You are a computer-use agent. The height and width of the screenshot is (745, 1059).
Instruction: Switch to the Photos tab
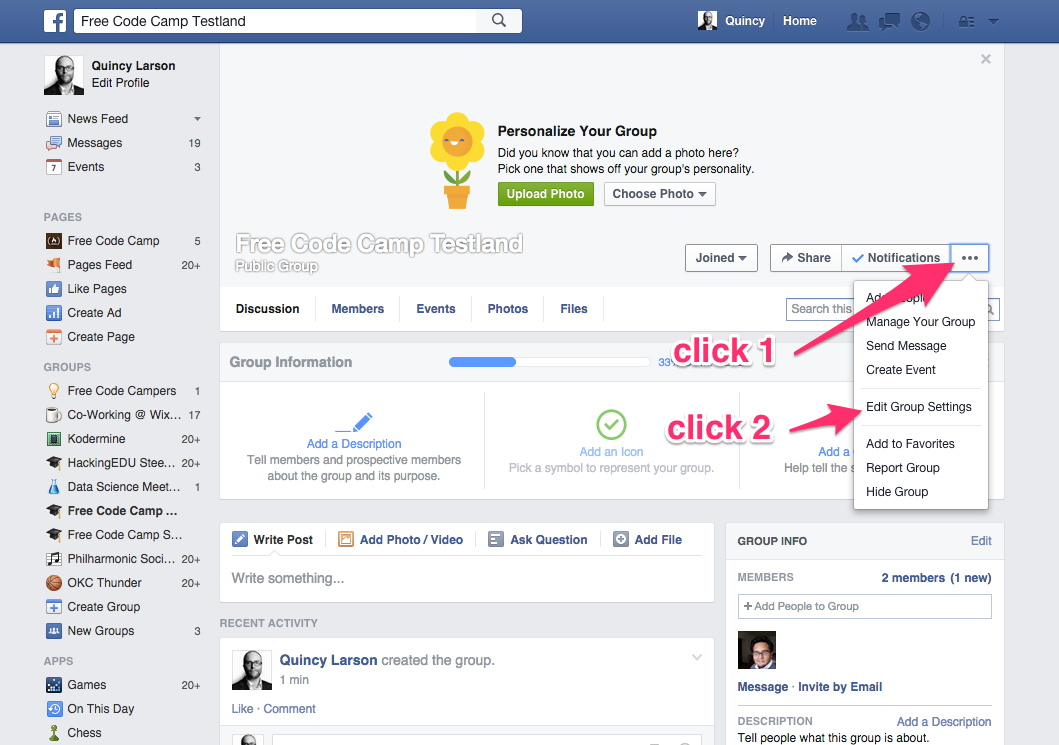(507, 309)
